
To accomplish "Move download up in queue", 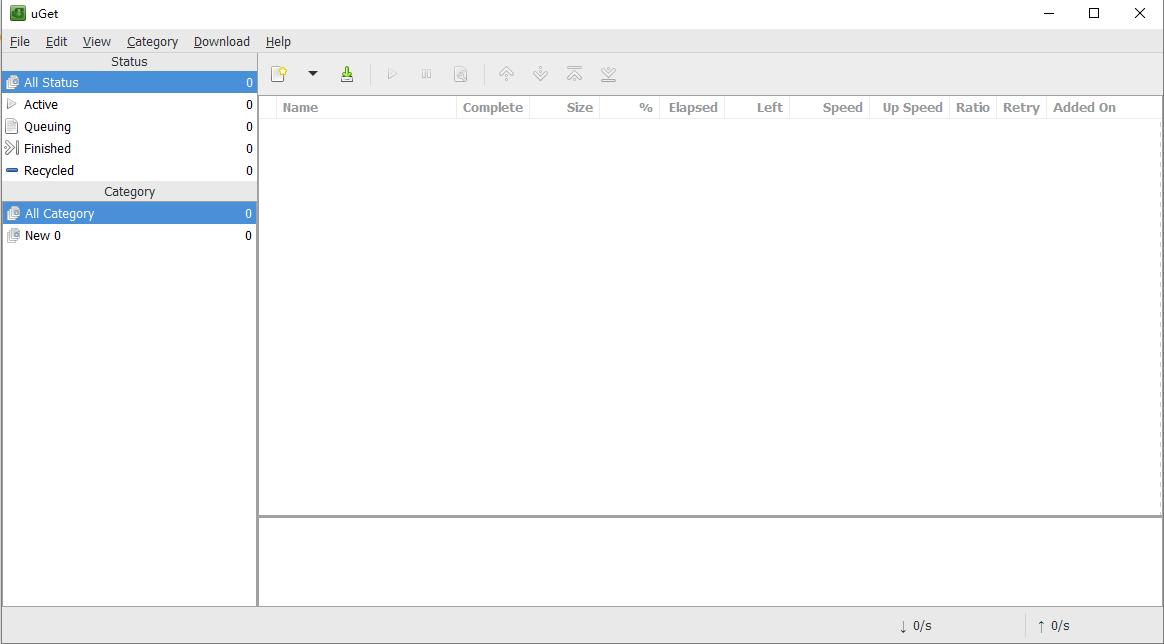I will click(506, 73).
